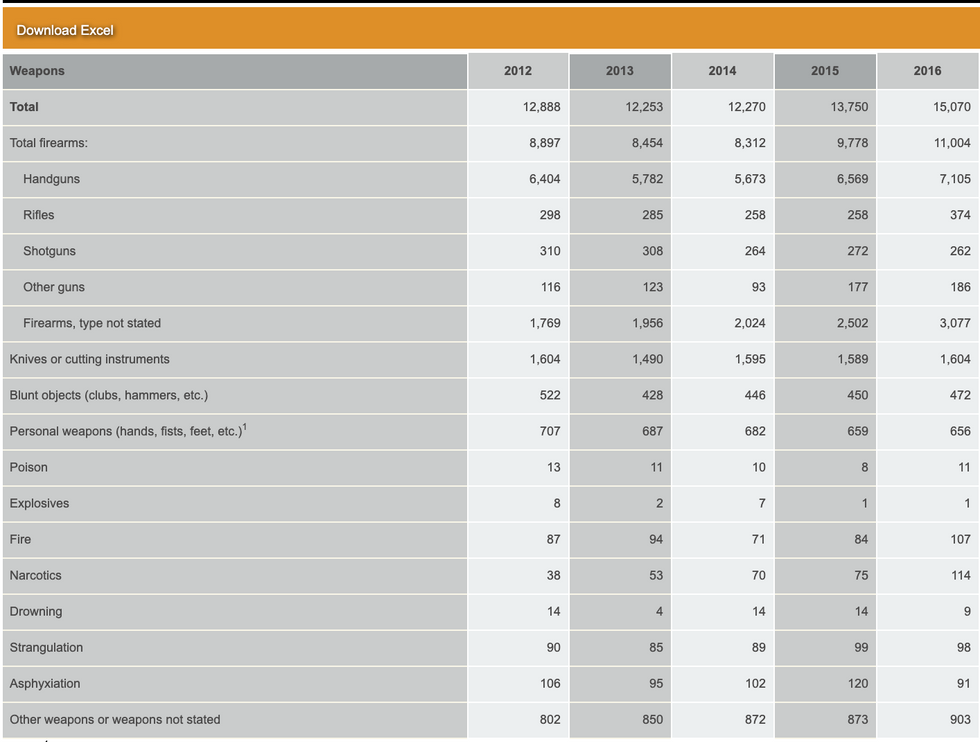Click the Other guns row label
980x742 pixels.
click(54, 288)
